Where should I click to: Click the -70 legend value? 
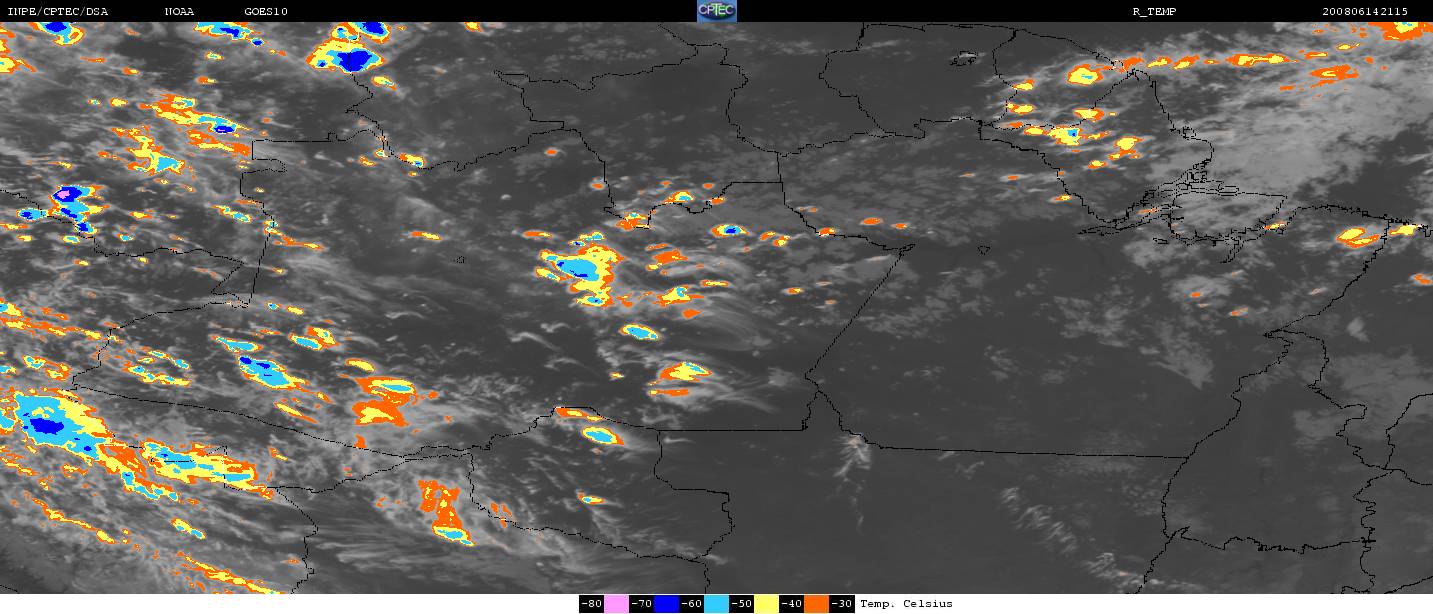[641, 604]
